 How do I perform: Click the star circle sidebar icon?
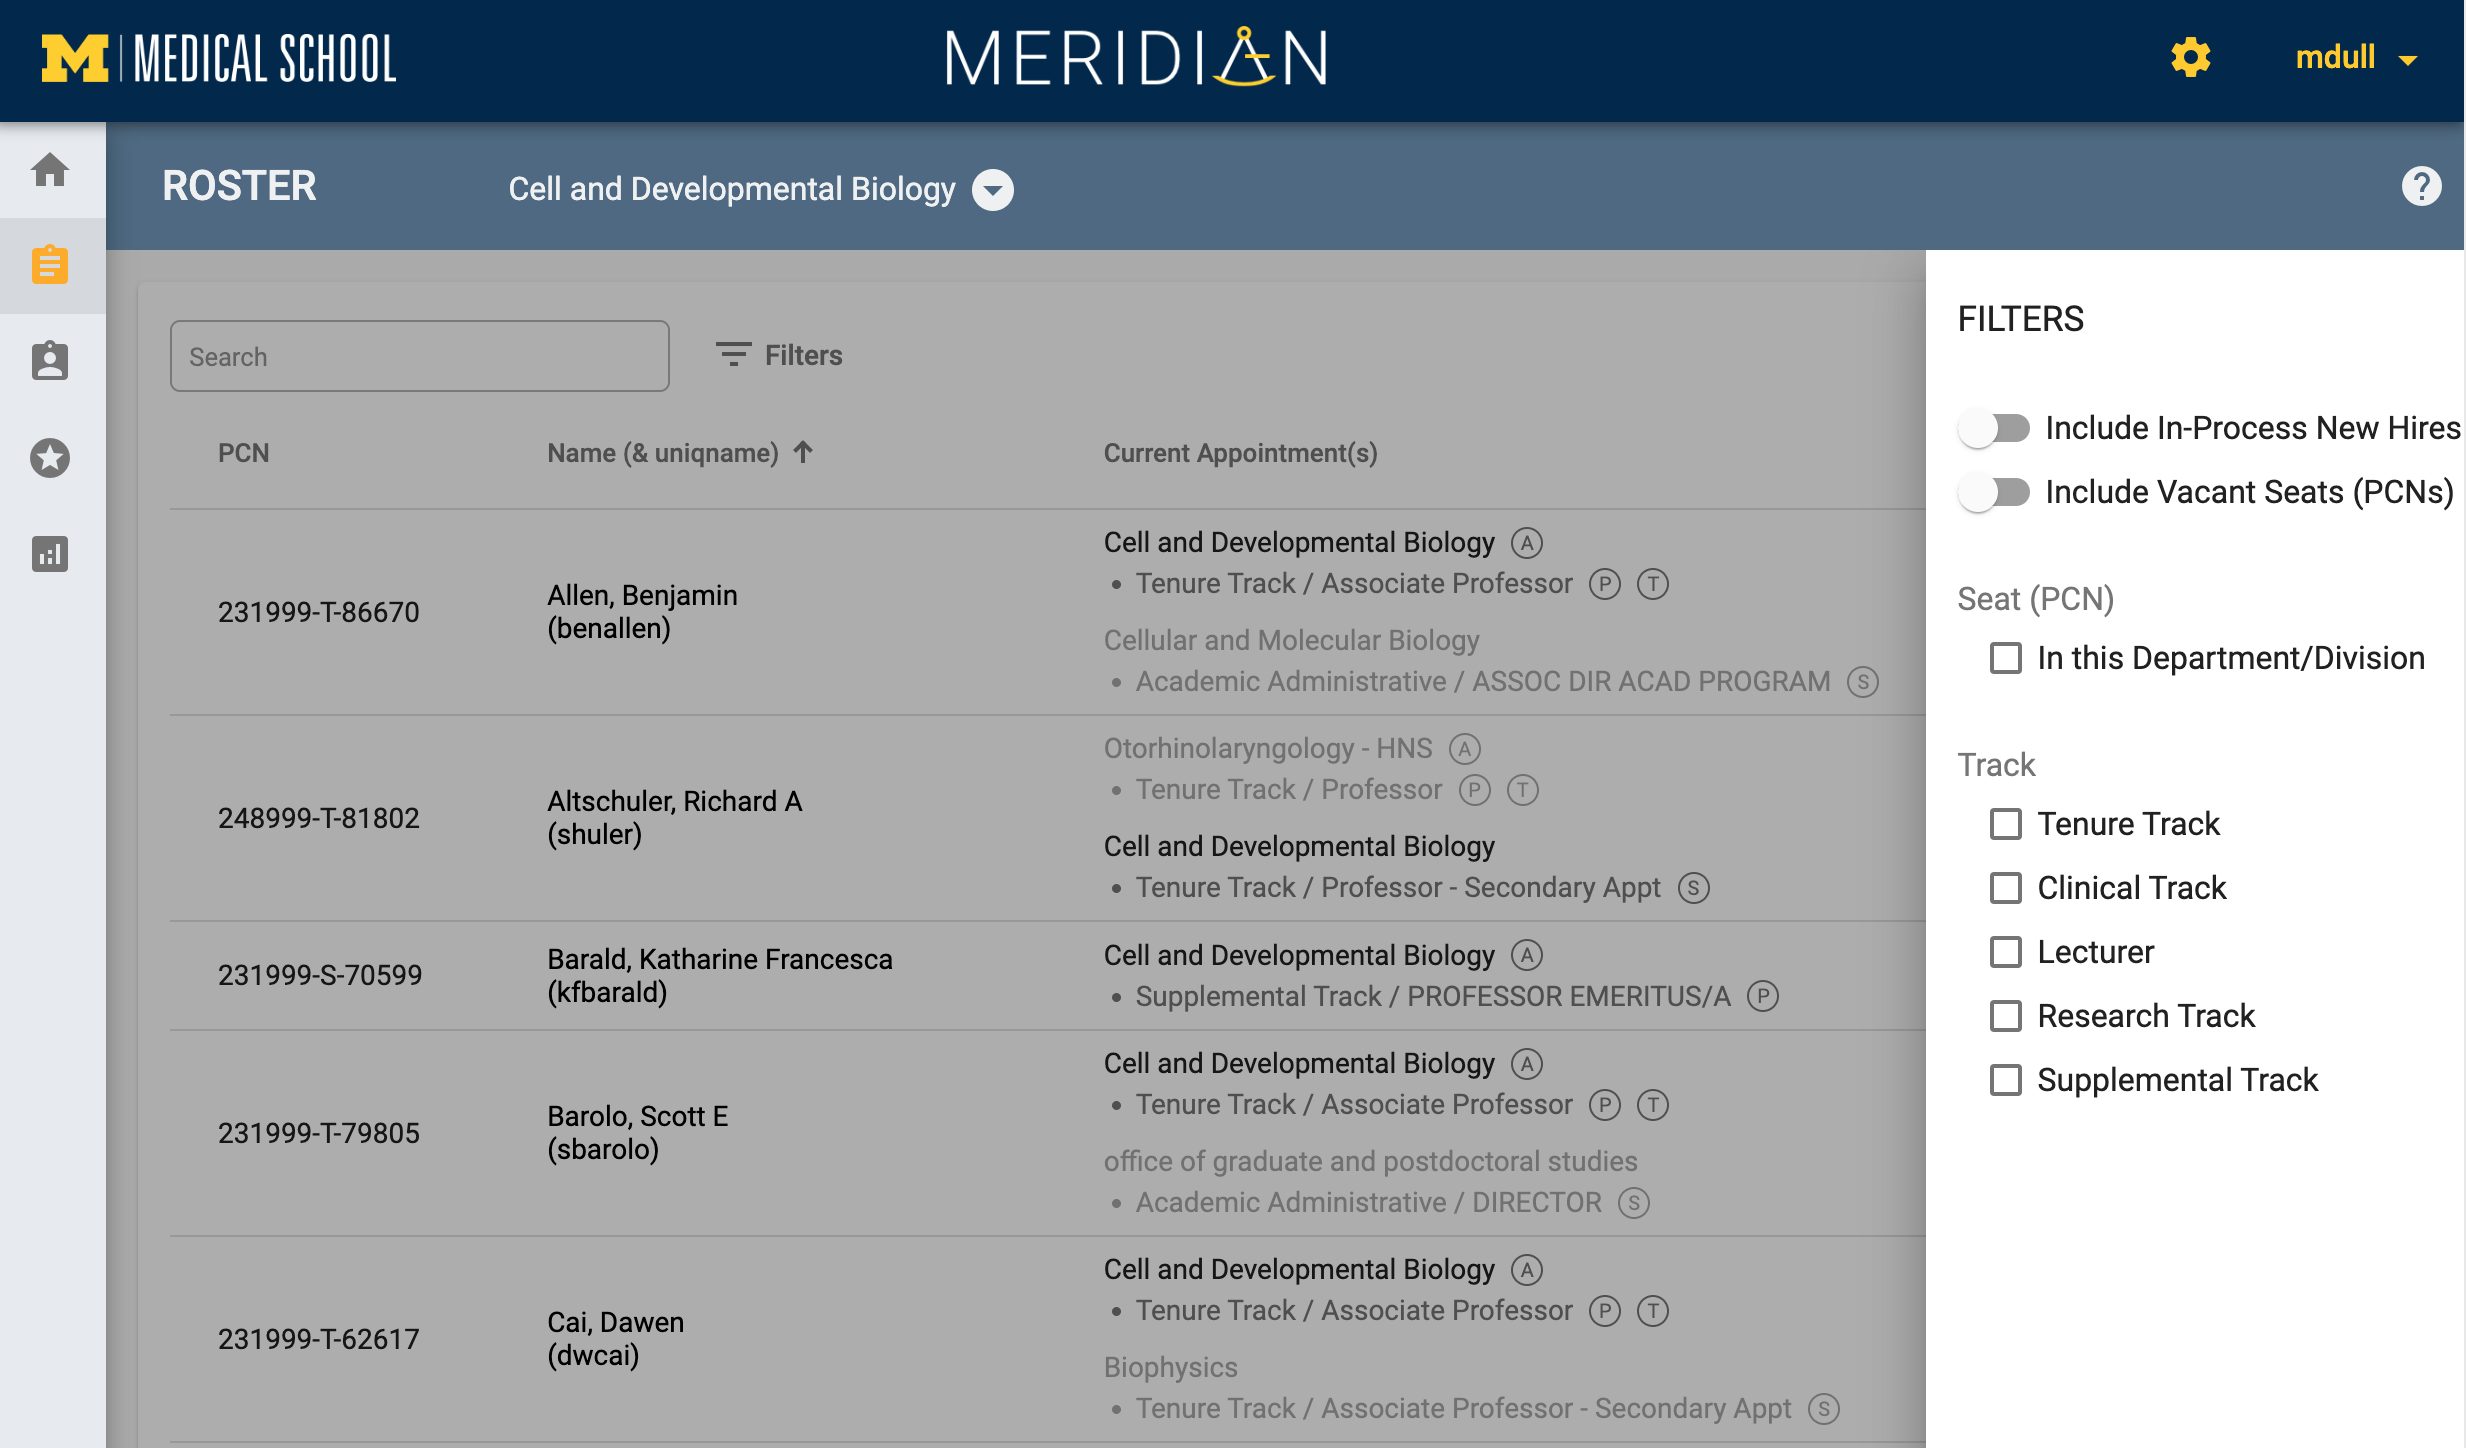click(50, 458)
